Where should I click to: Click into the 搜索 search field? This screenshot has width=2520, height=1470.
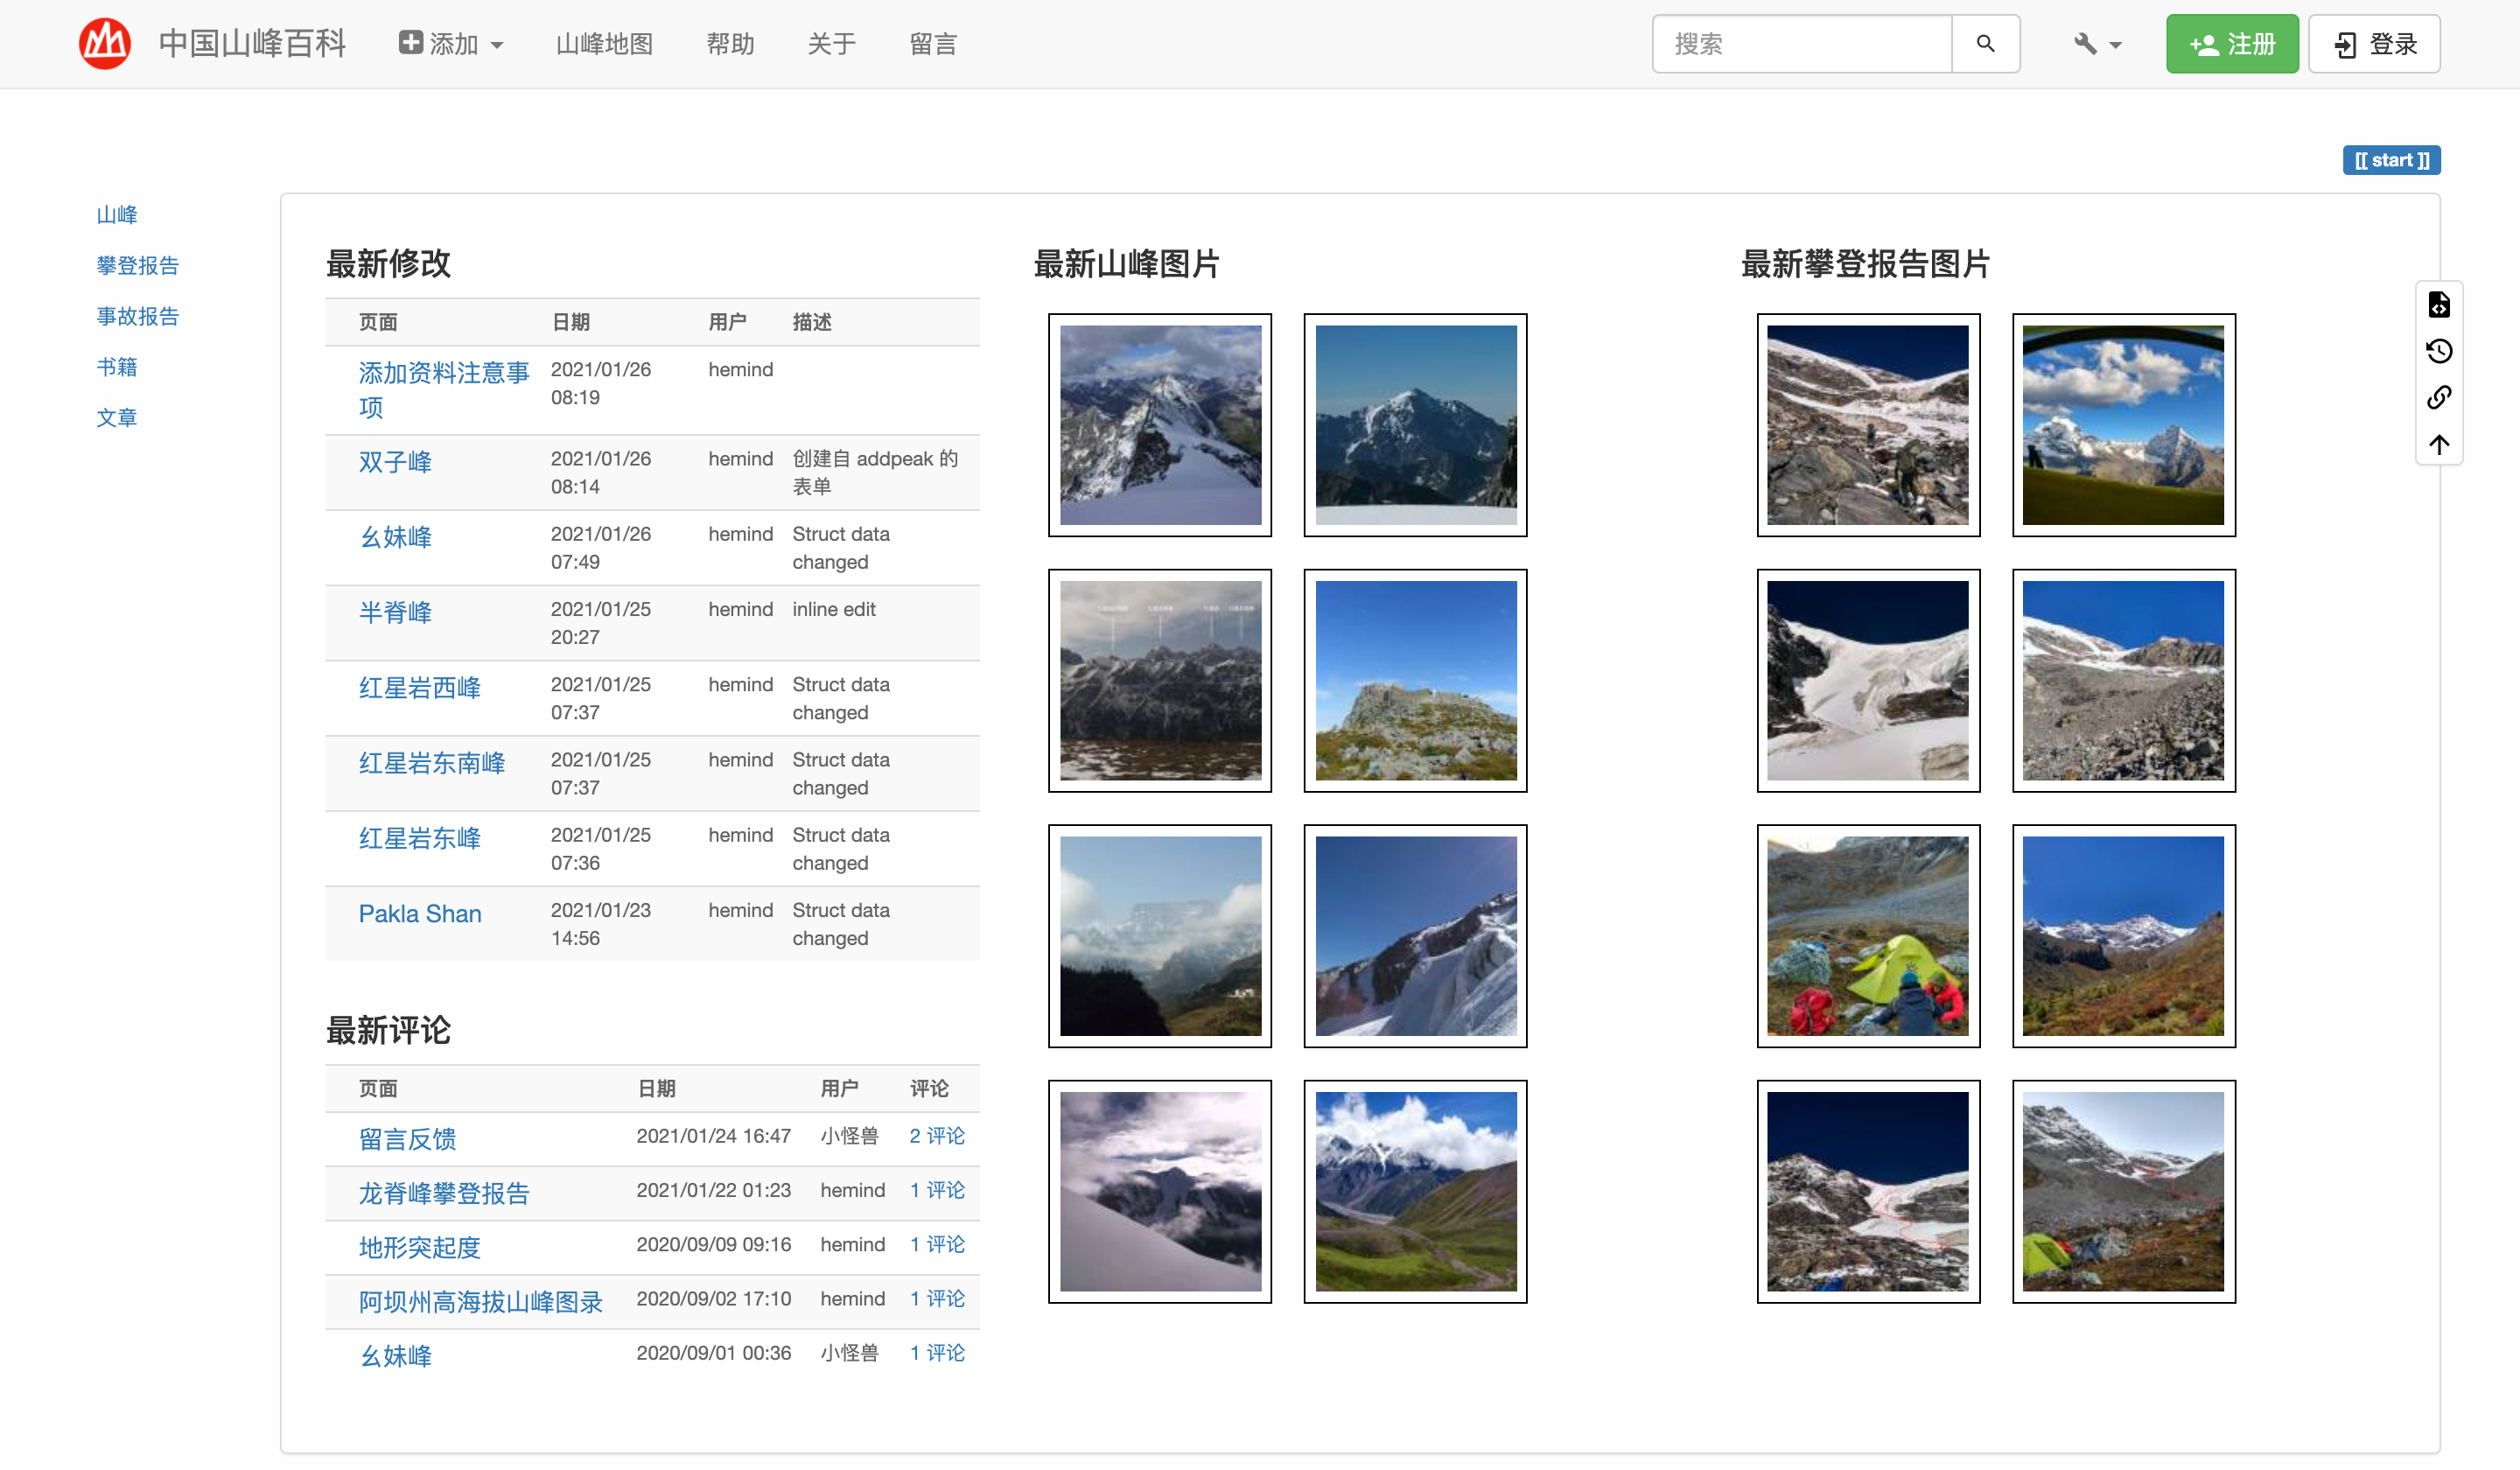[1802, 44]
